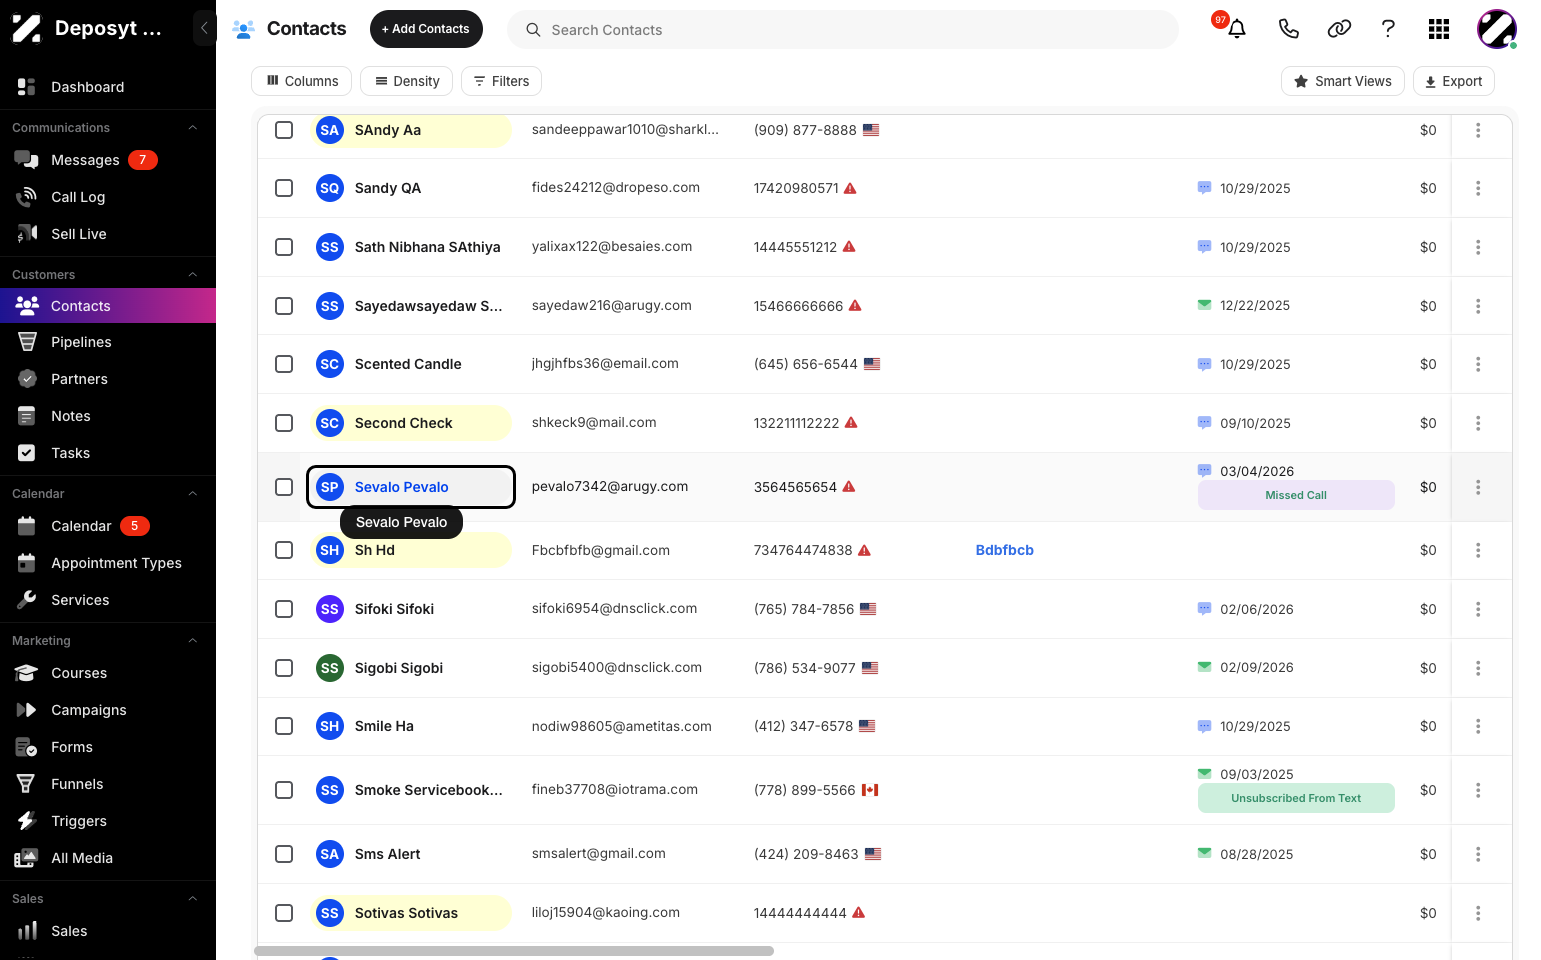1541x960 pixels.
Task: Open the three-dot menu for Sandy QA
Action: (1478, 188)
